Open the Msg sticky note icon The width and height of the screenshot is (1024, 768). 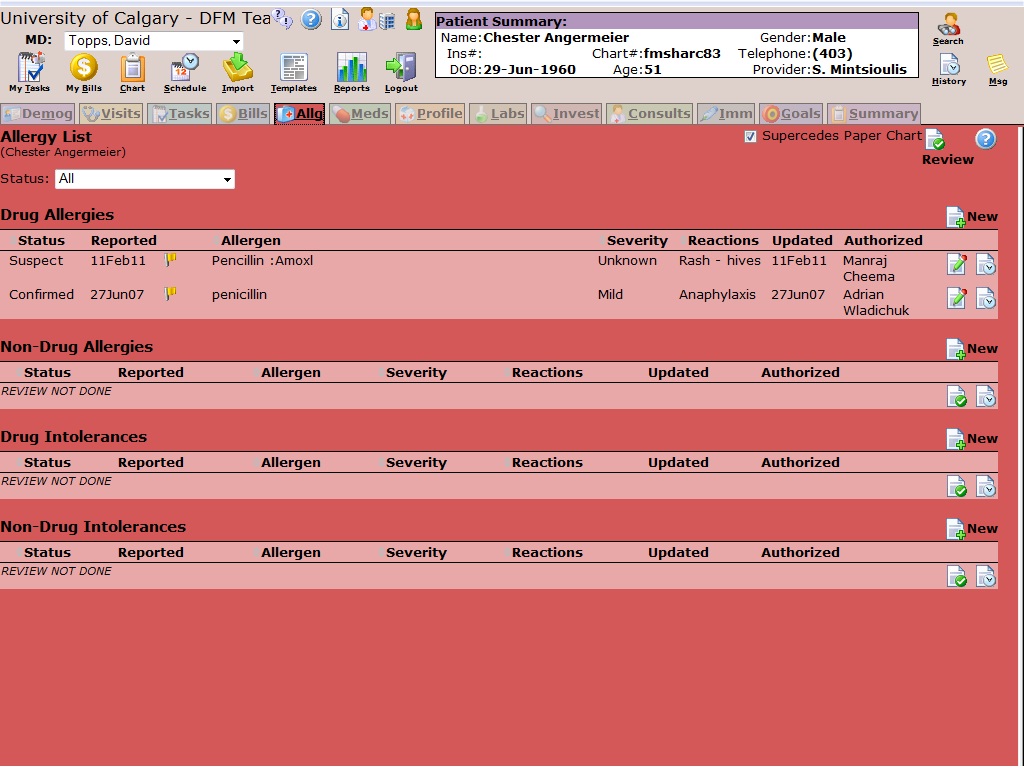click(x=997, y=67)
